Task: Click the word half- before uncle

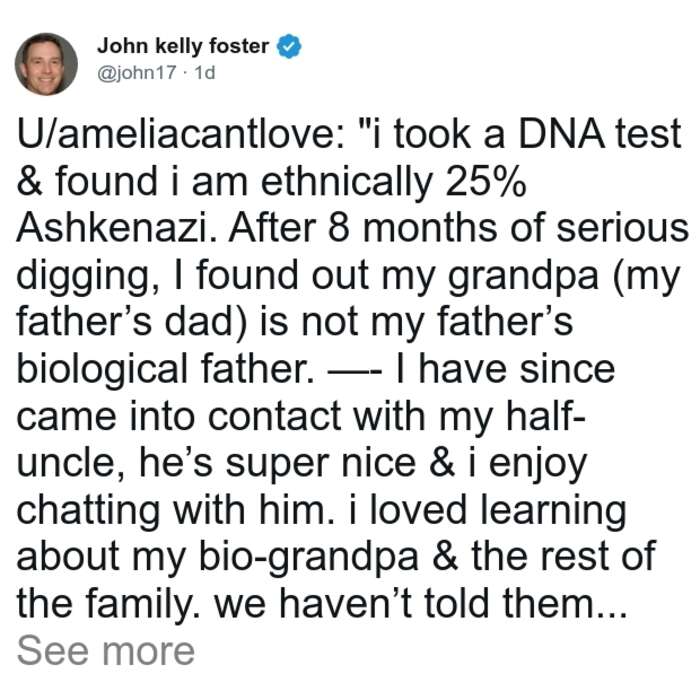Action: (x=546, y=416)
